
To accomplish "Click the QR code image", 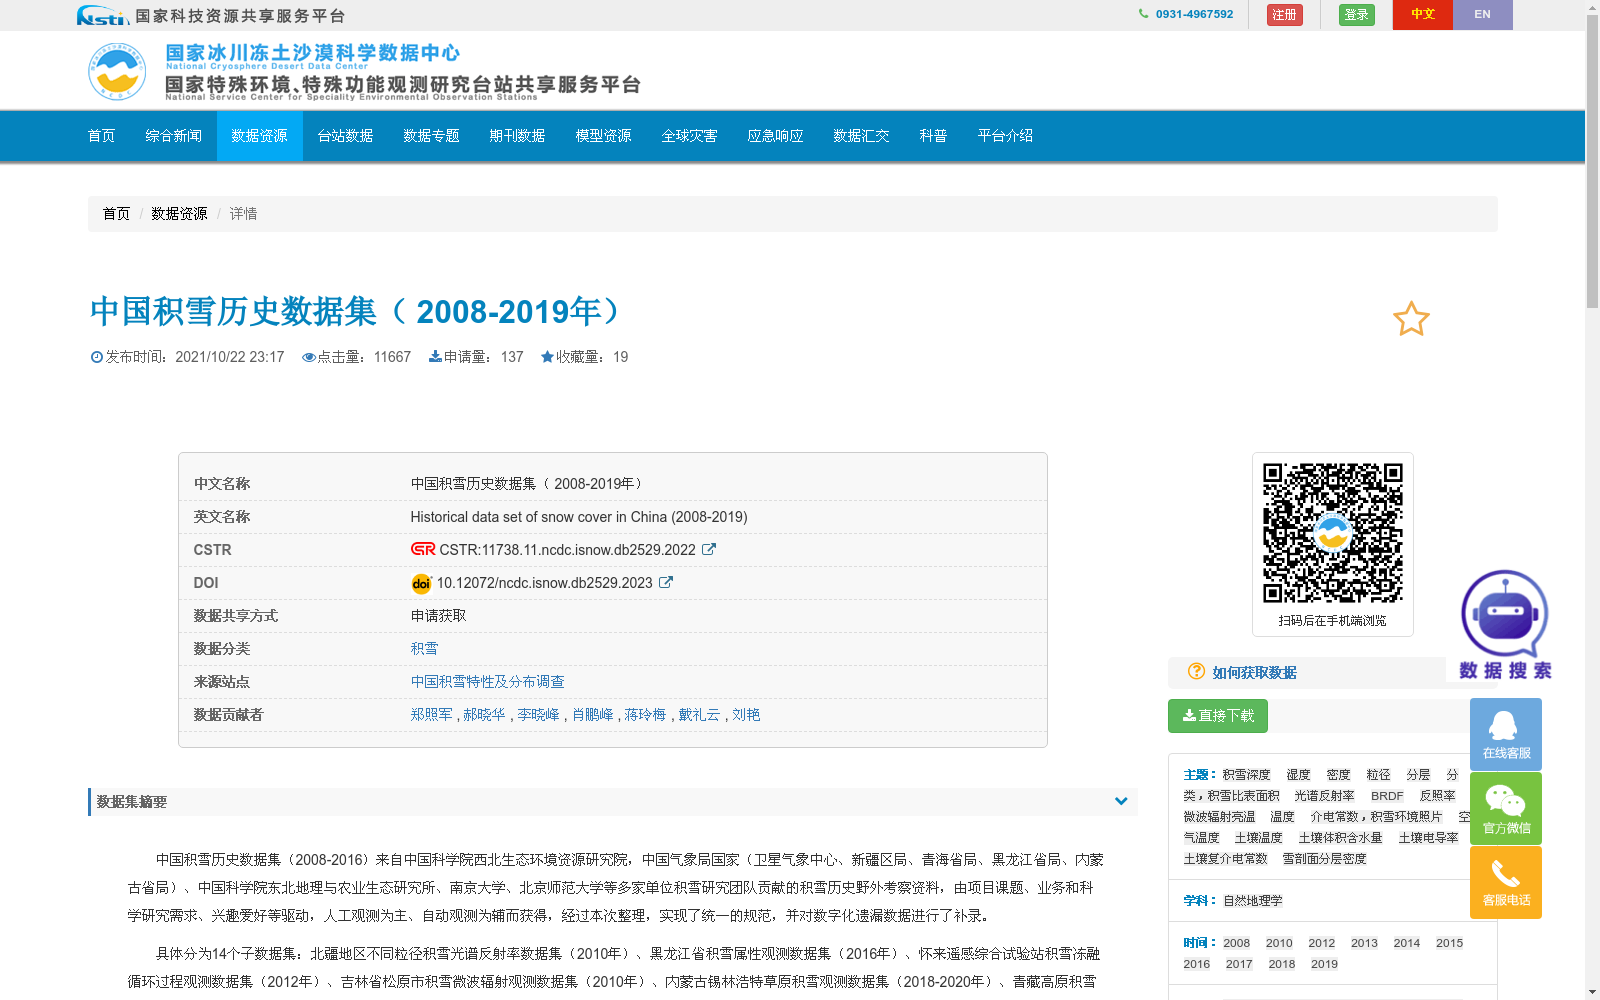I will [x=1333, y=533].
